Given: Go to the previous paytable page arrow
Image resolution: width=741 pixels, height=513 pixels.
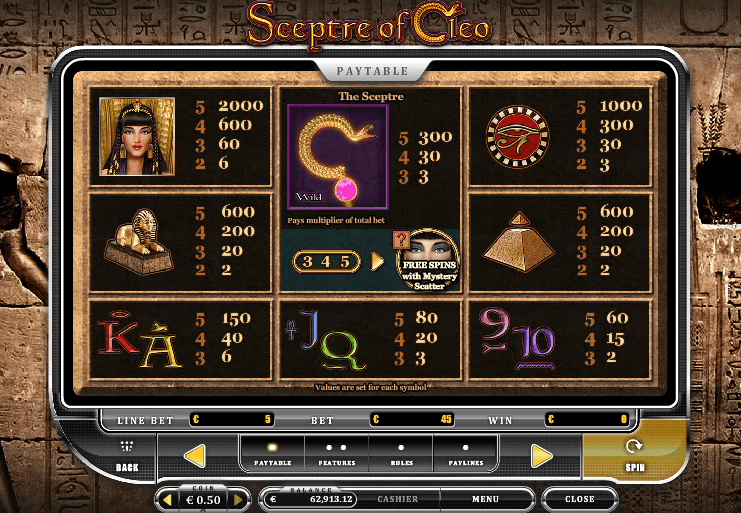Looking at the screenshot, I should [194, 456].
